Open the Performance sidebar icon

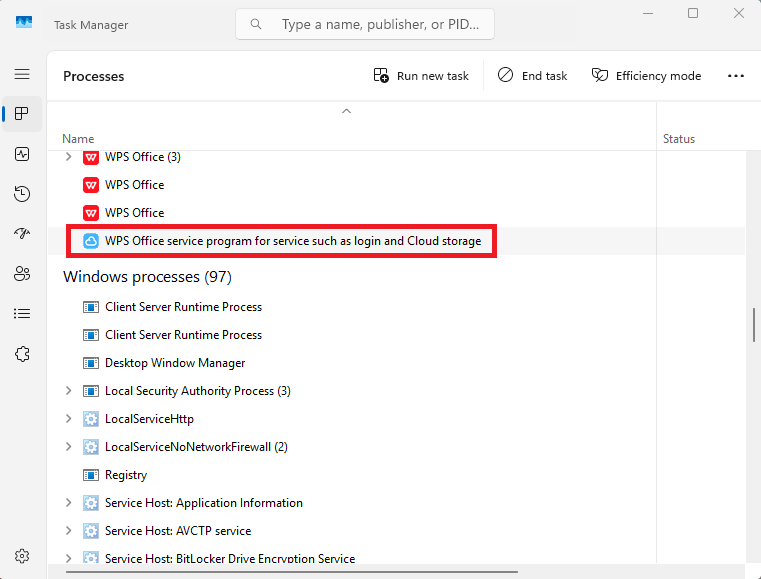(x=22, y=154)
